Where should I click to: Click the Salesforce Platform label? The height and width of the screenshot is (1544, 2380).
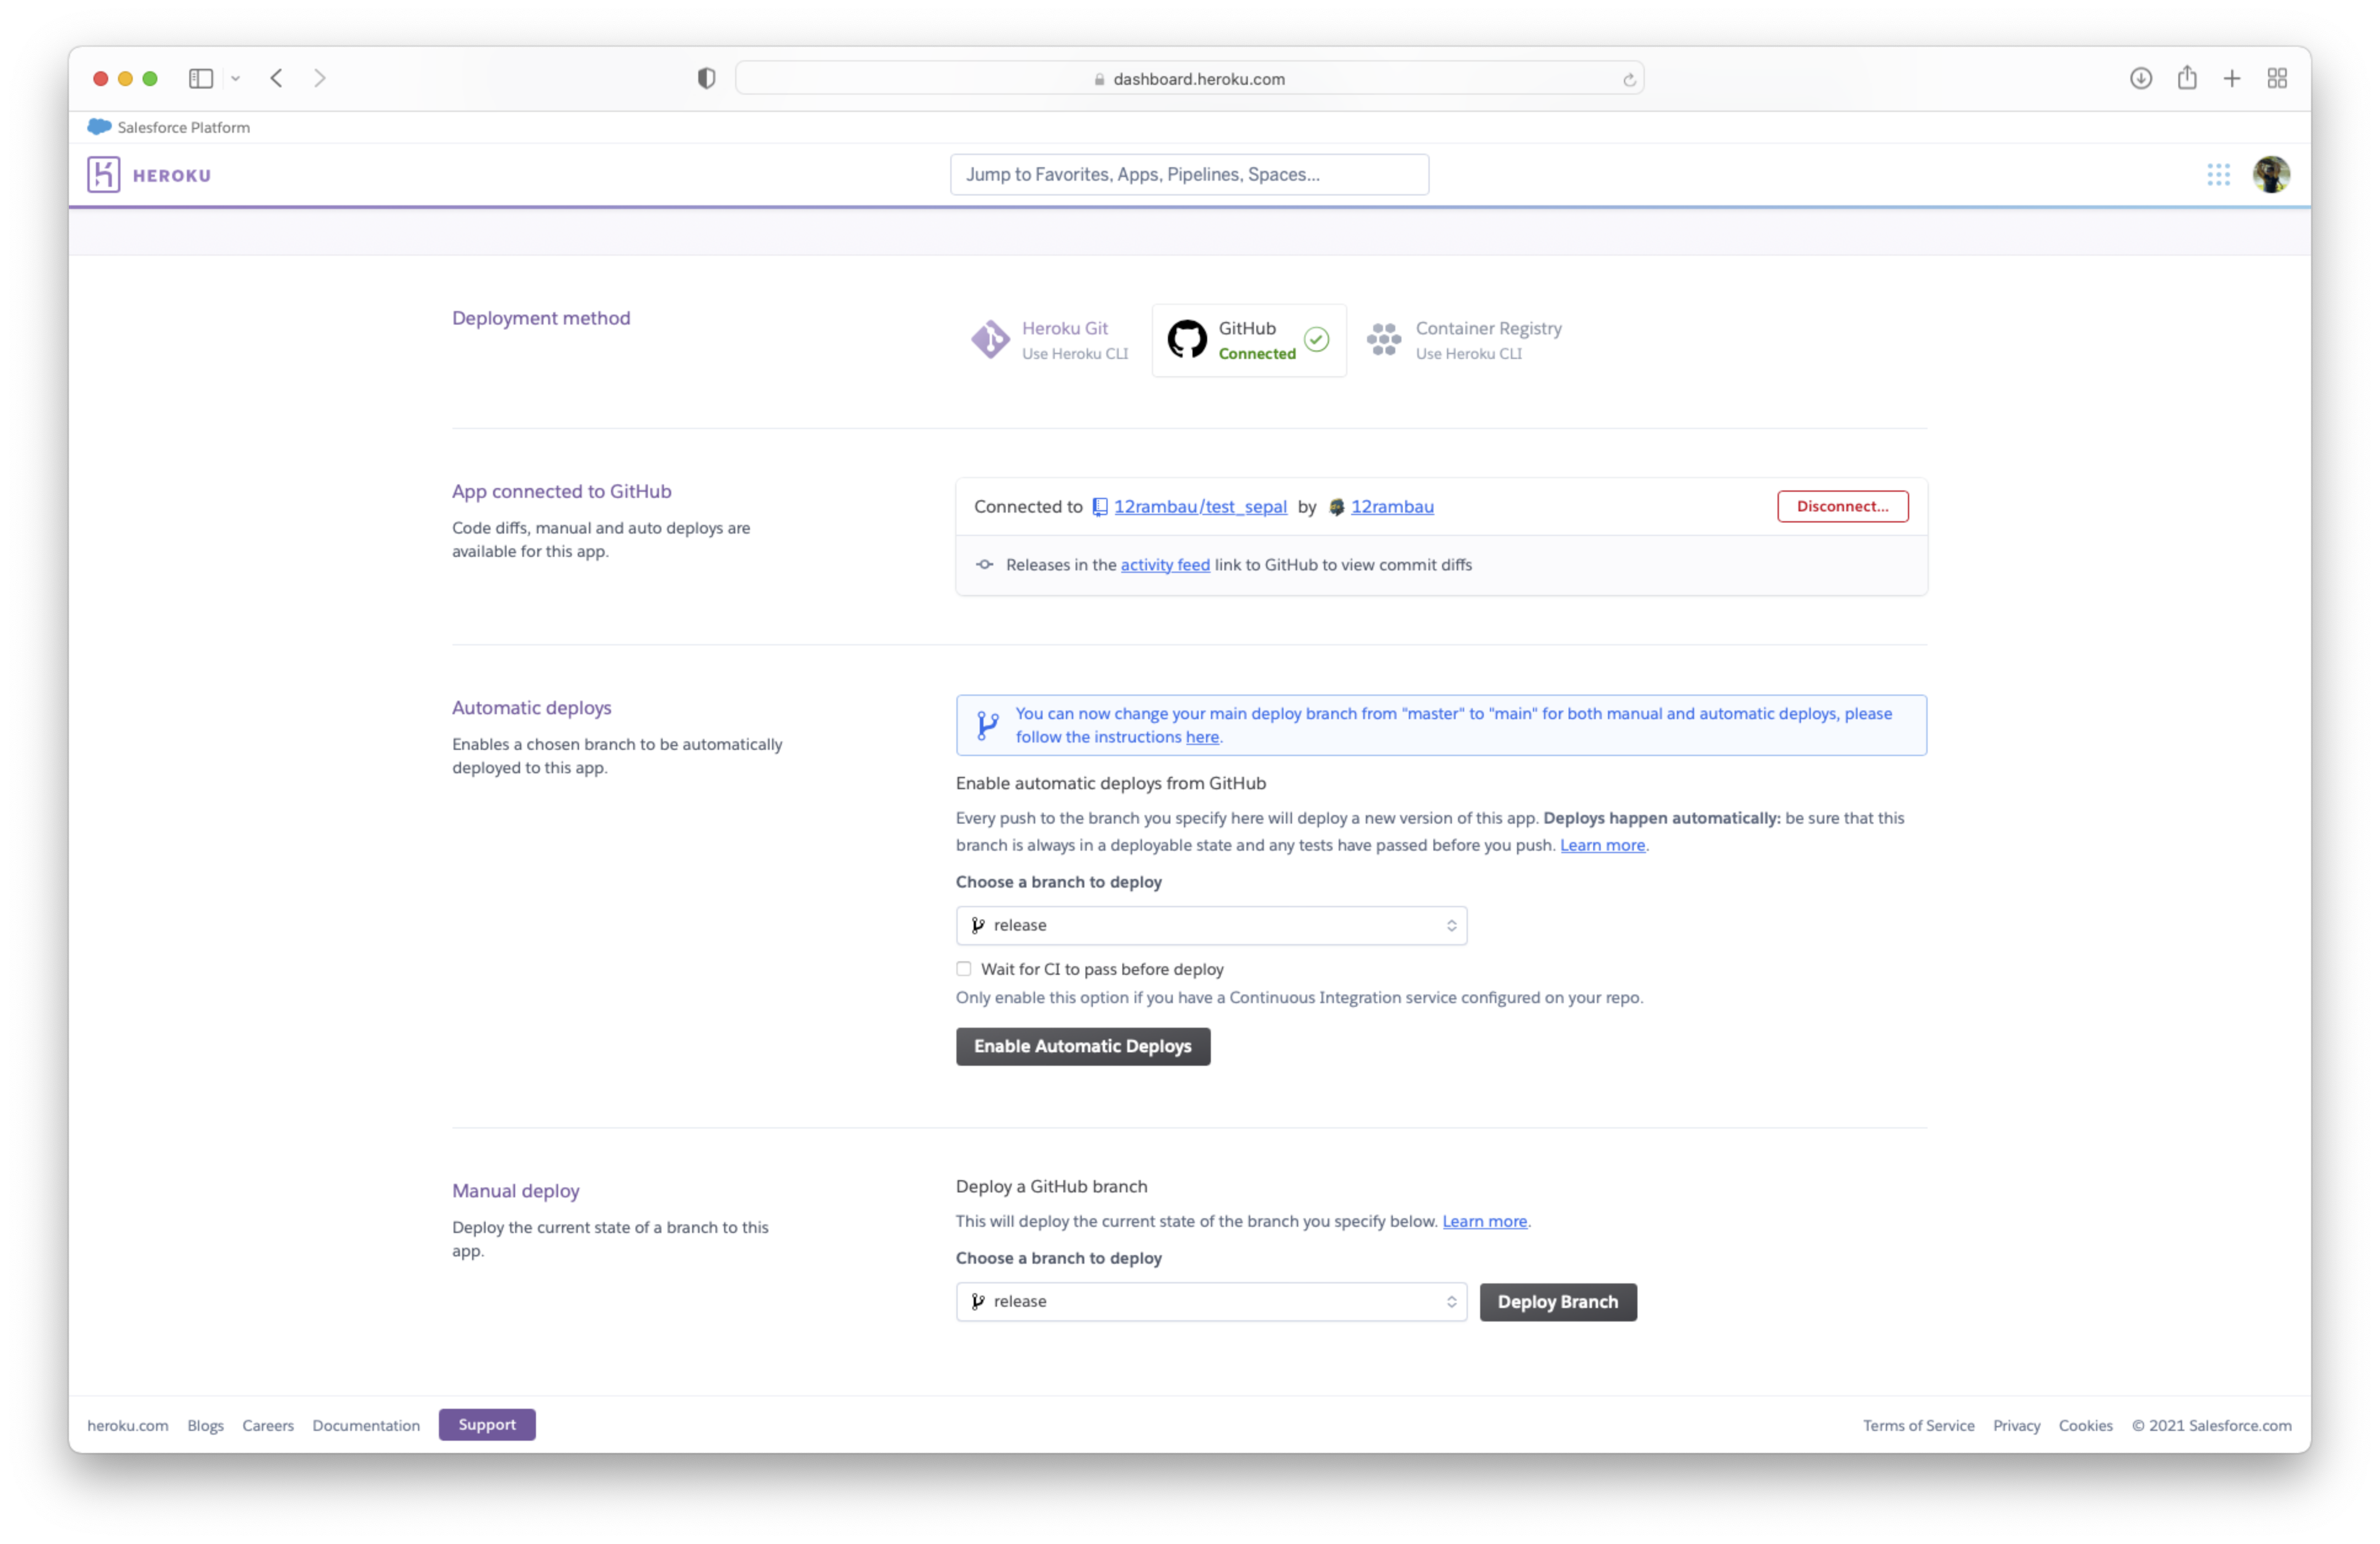pyautogui.click(x=184, y=127)
